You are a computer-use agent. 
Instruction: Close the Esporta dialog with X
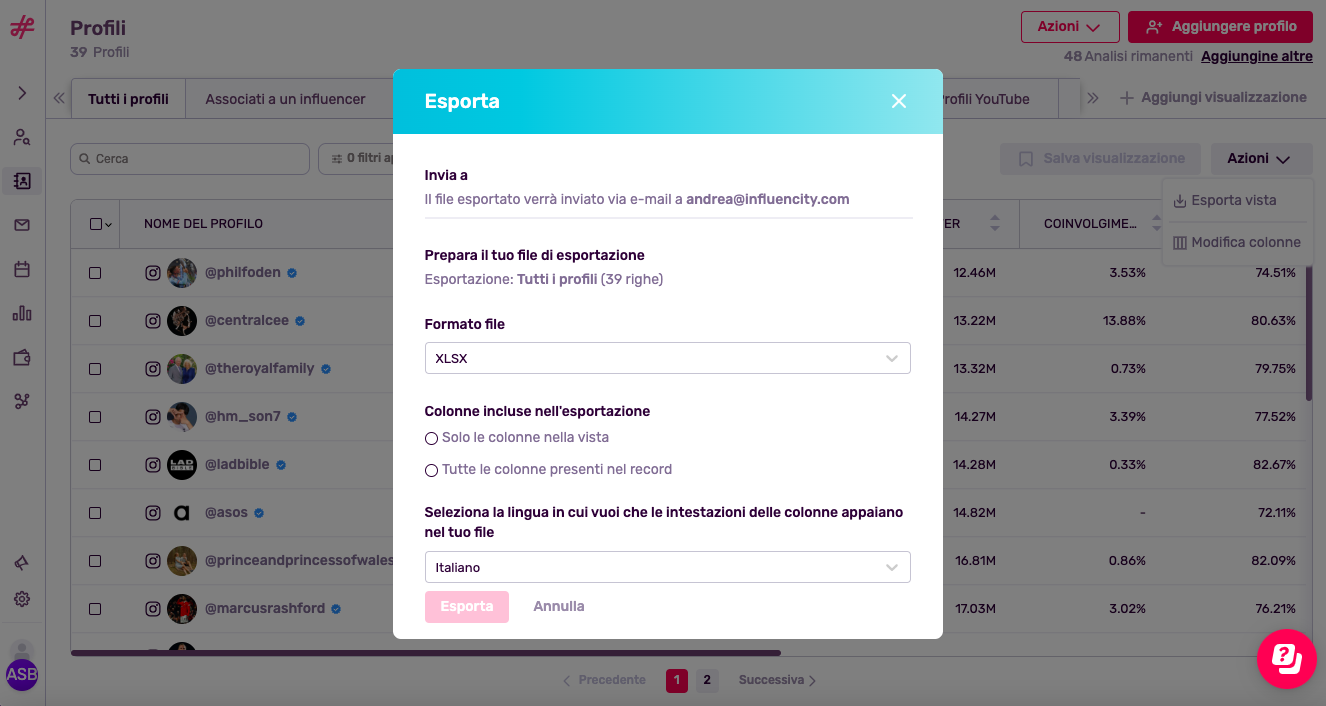[x=899, y=101]
